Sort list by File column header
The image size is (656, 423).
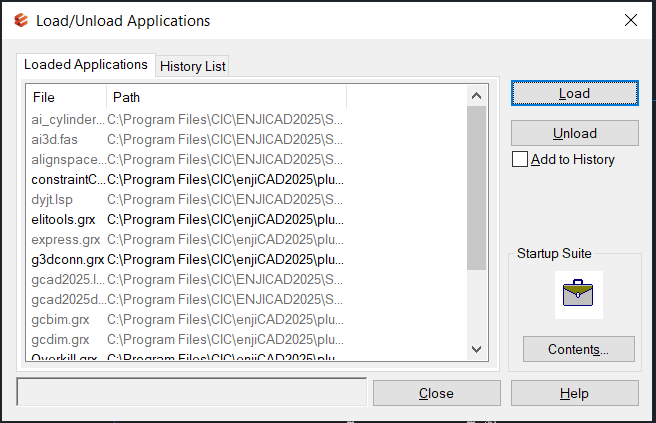point(66,97)
